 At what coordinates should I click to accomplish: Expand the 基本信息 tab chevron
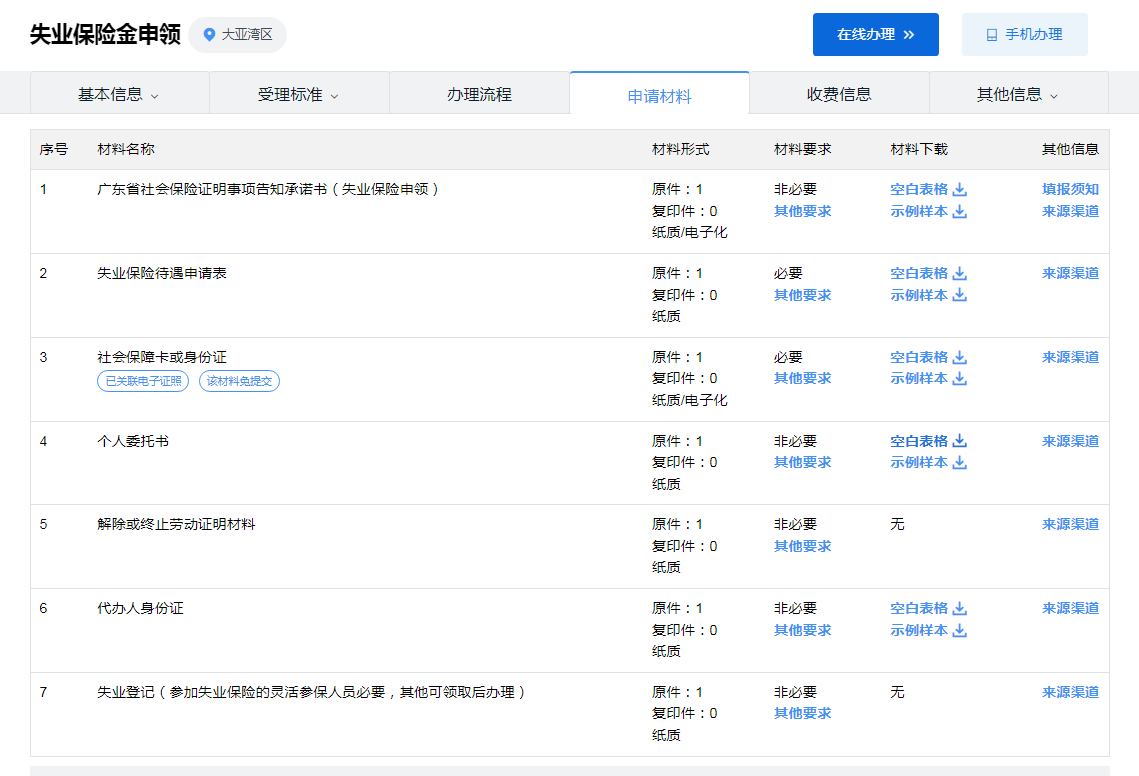tap(155, 96)
